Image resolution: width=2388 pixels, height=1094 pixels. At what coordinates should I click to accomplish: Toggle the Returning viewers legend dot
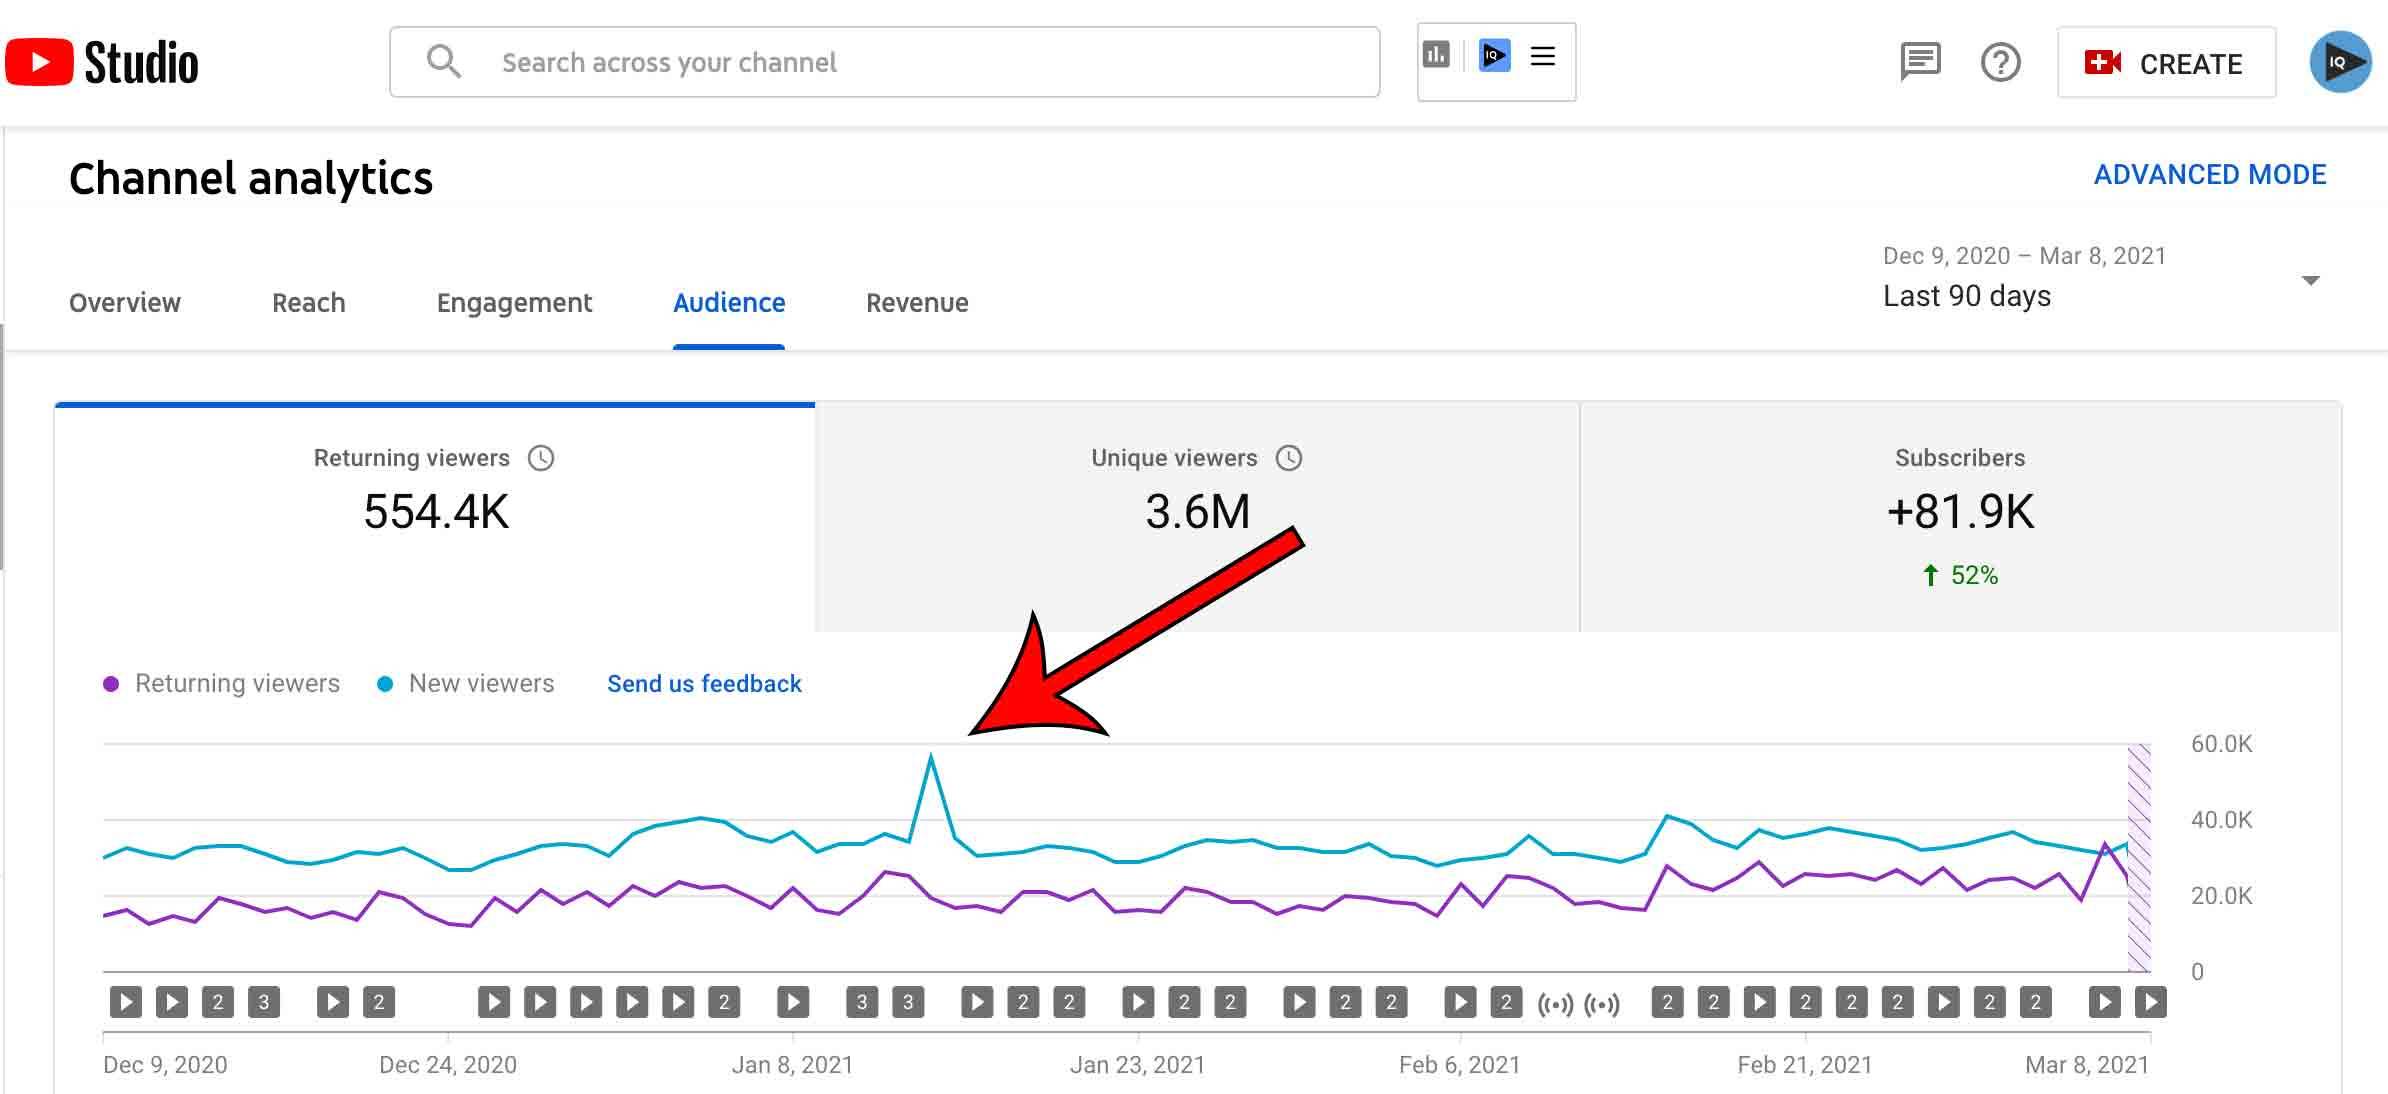111,684
